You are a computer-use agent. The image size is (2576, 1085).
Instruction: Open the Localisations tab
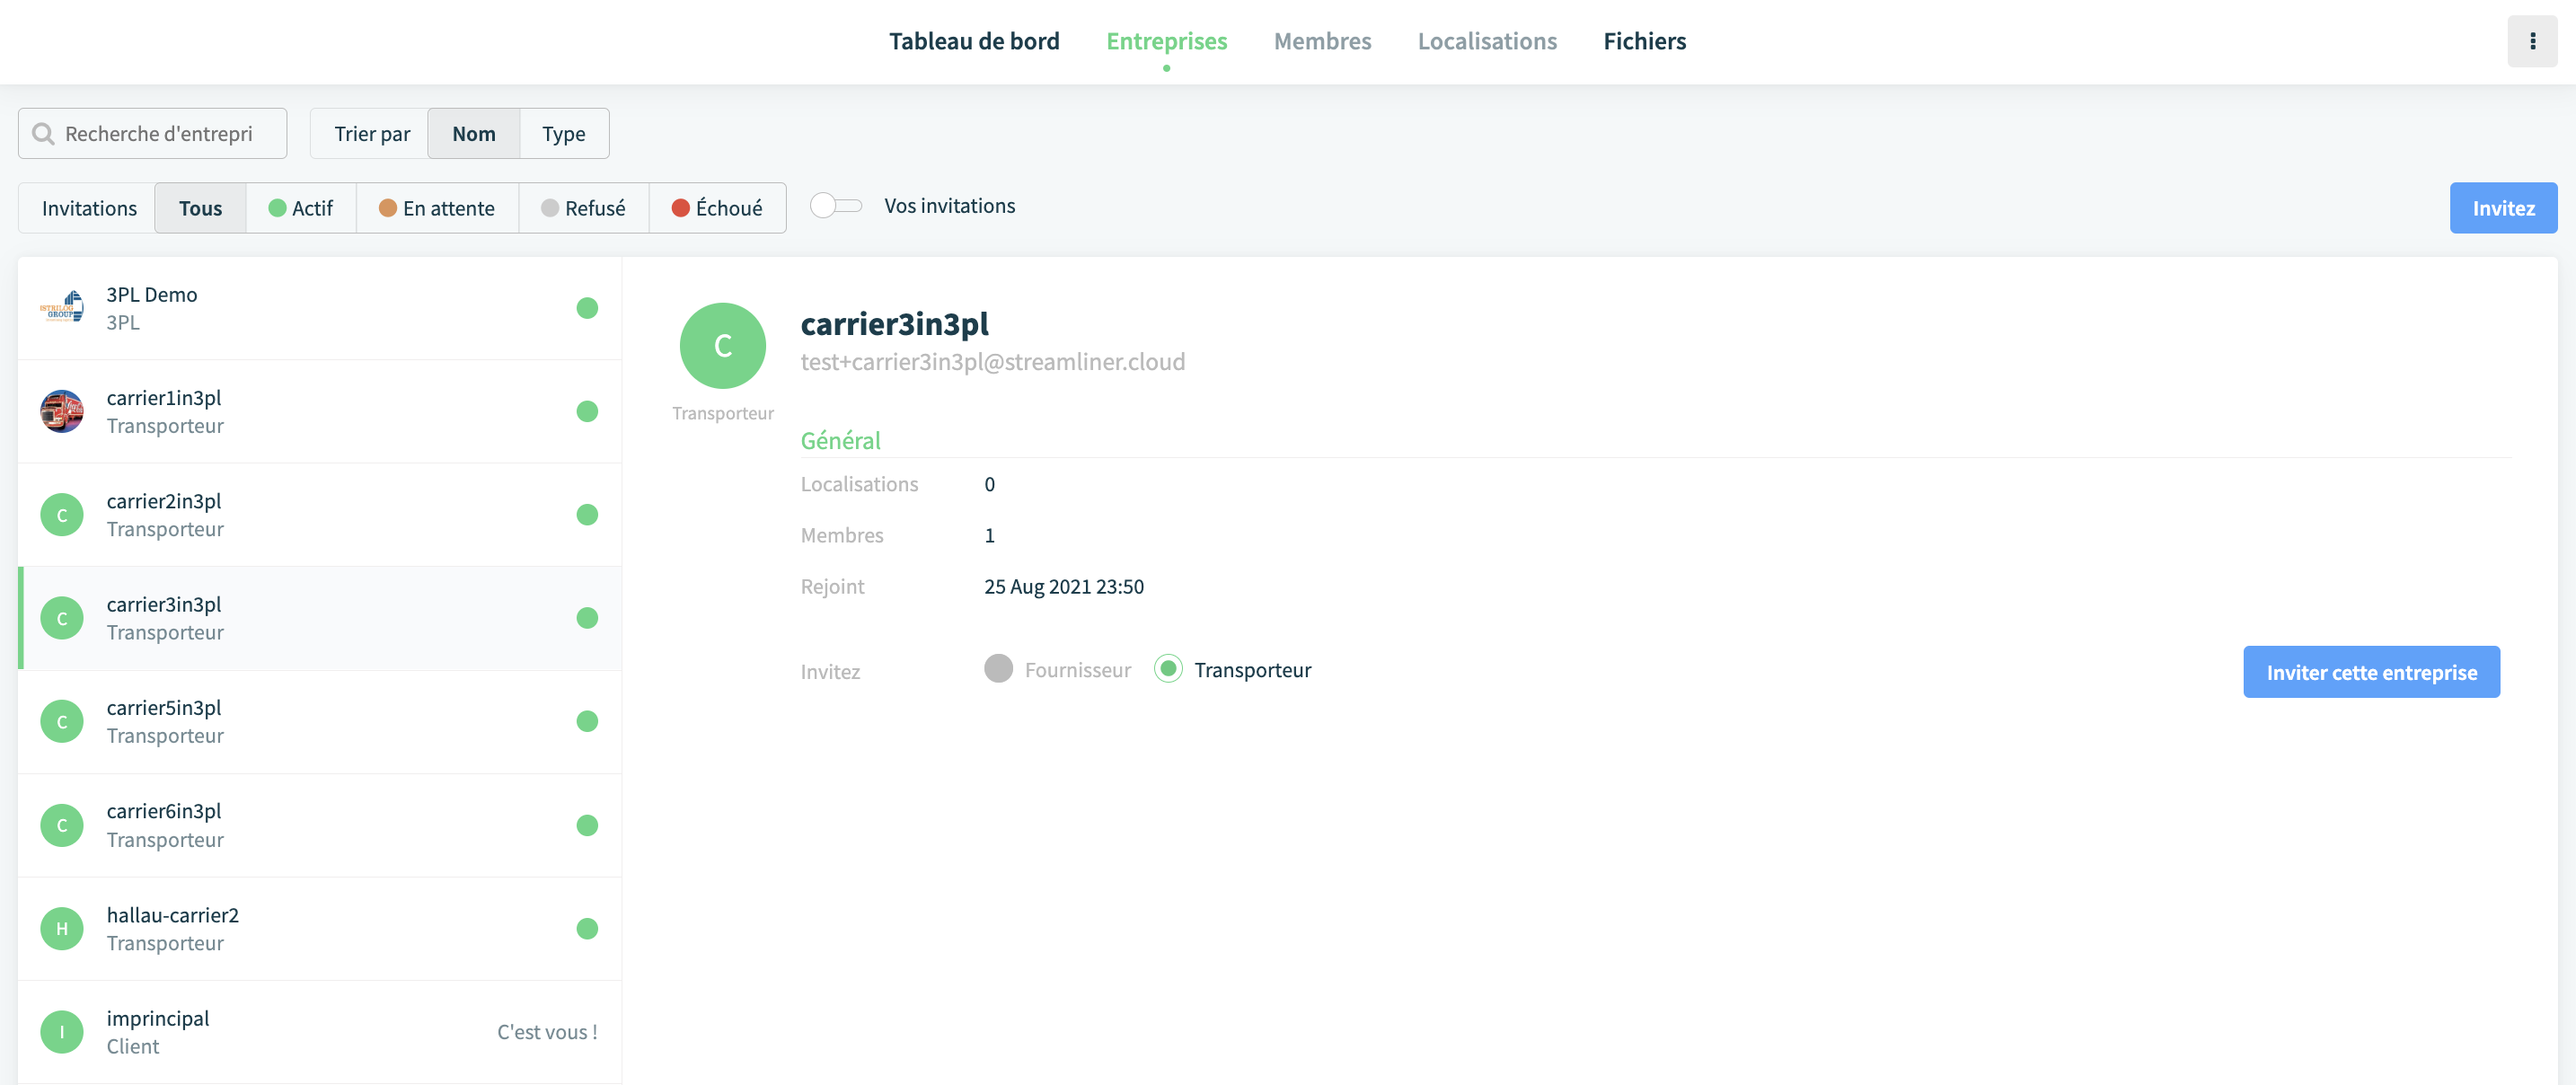coord(1487,41)
